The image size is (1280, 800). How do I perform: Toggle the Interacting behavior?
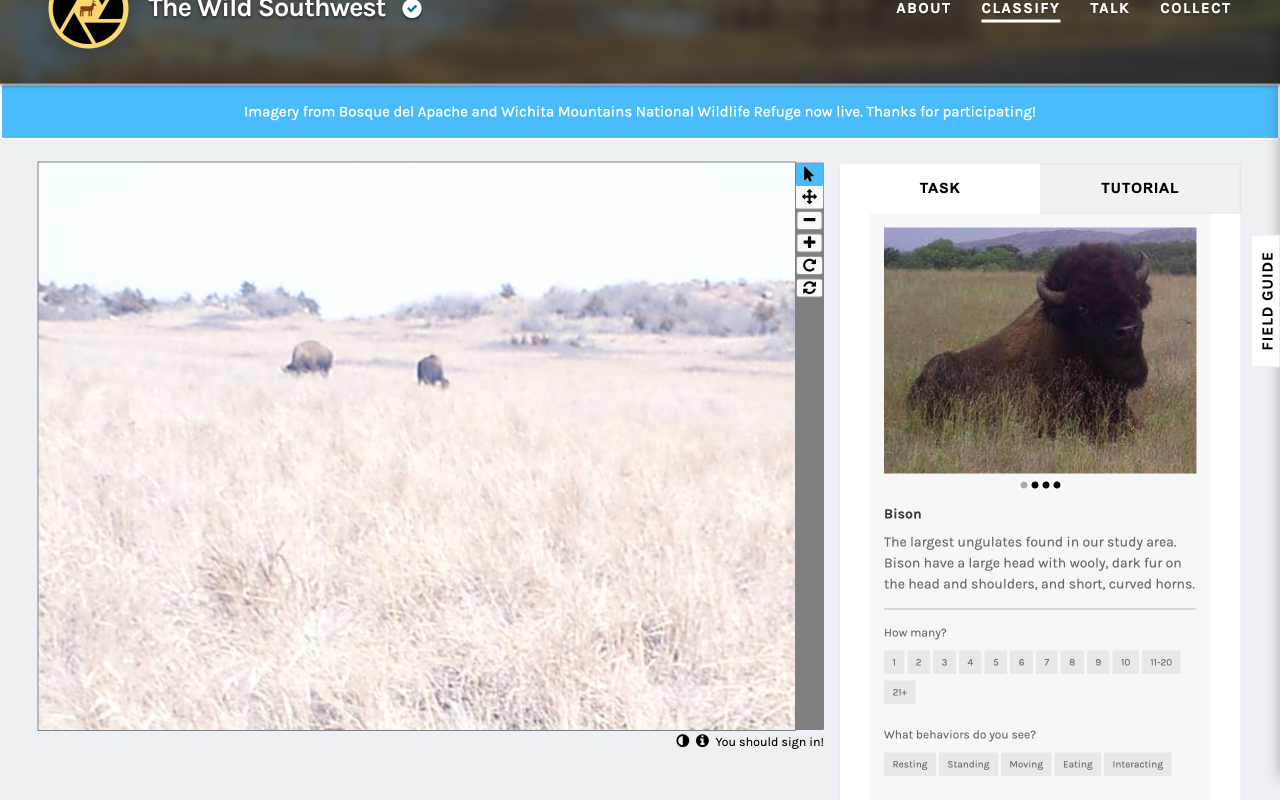(1138, 764)
